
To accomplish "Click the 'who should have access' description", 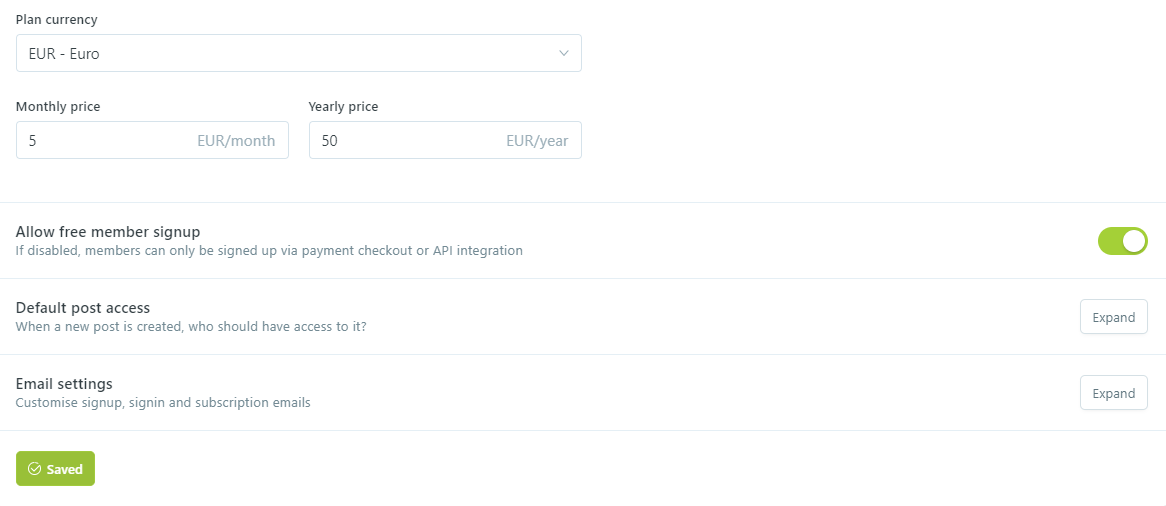I will click(191, 327).
